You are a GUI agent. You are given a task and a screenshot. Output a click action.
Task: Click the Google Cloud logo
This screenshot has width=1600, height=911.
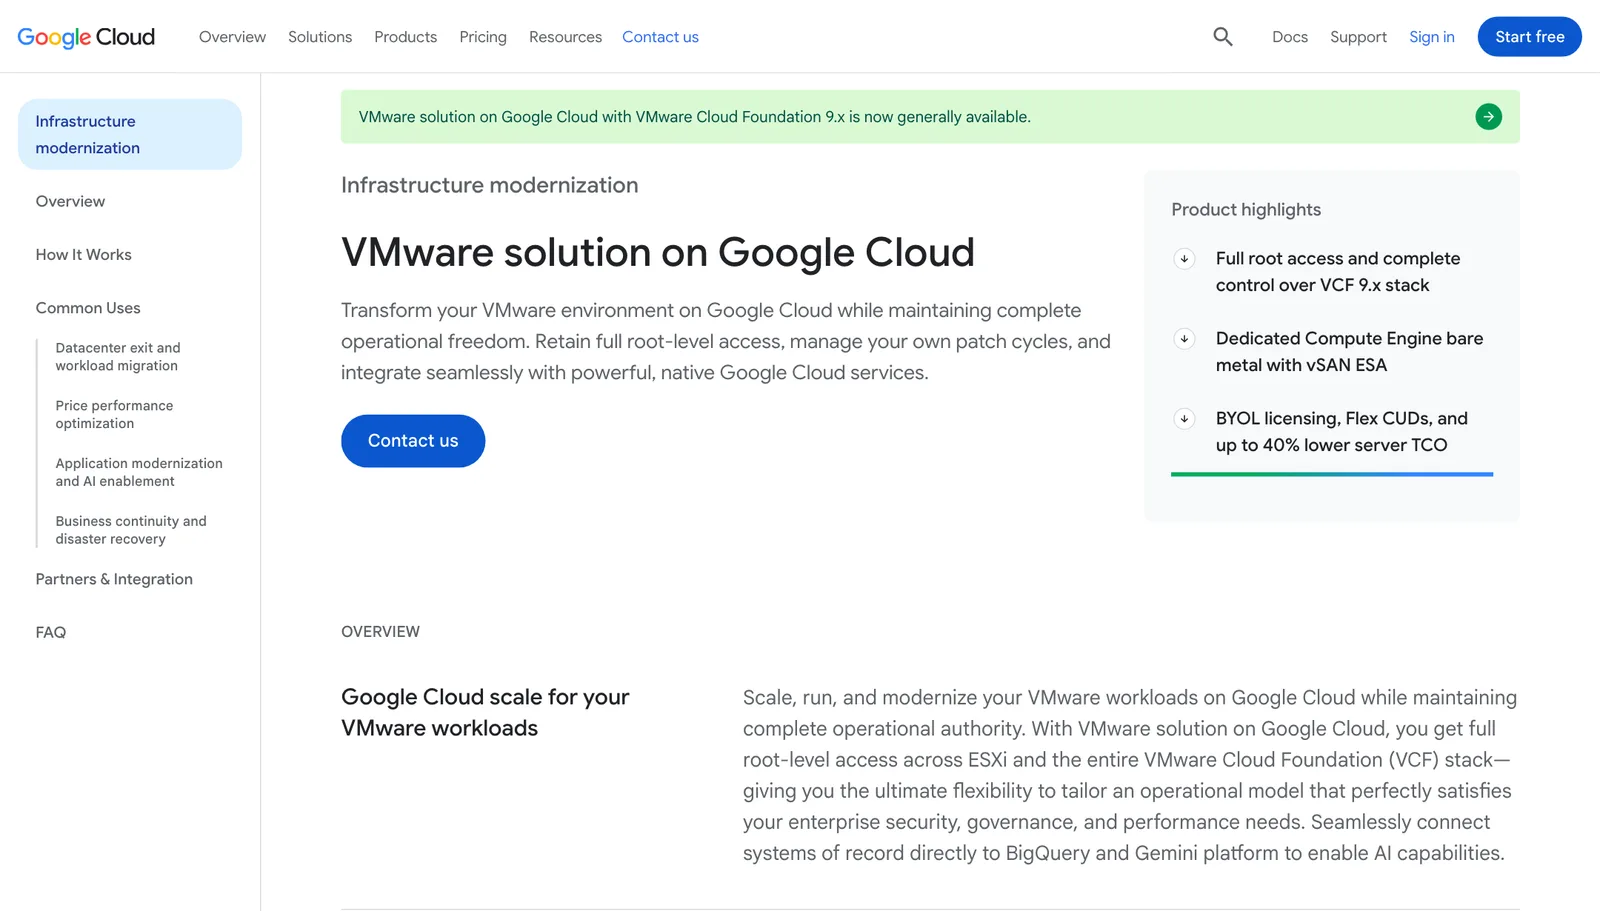click(x=86, y=37)
